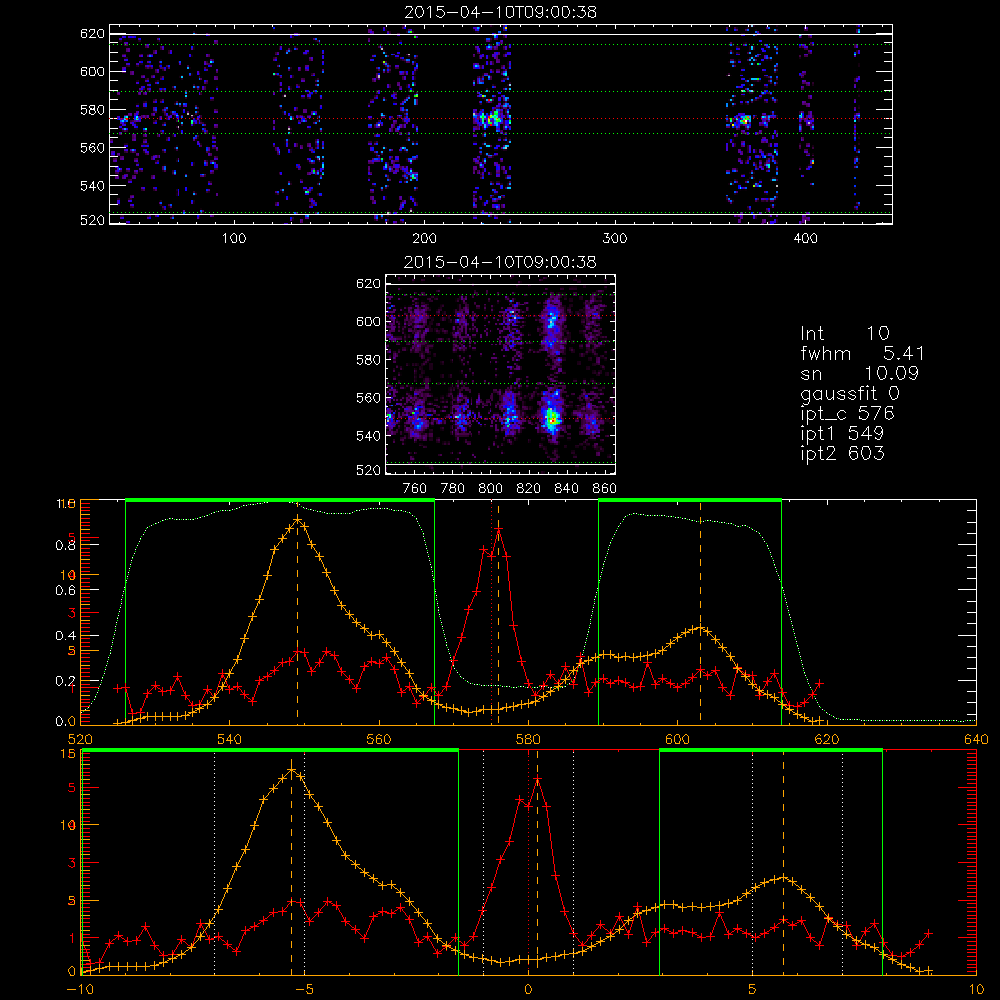Click the bright emission blob near x=235 in the top image
1000x1000 pixels.
pos(491,119)
